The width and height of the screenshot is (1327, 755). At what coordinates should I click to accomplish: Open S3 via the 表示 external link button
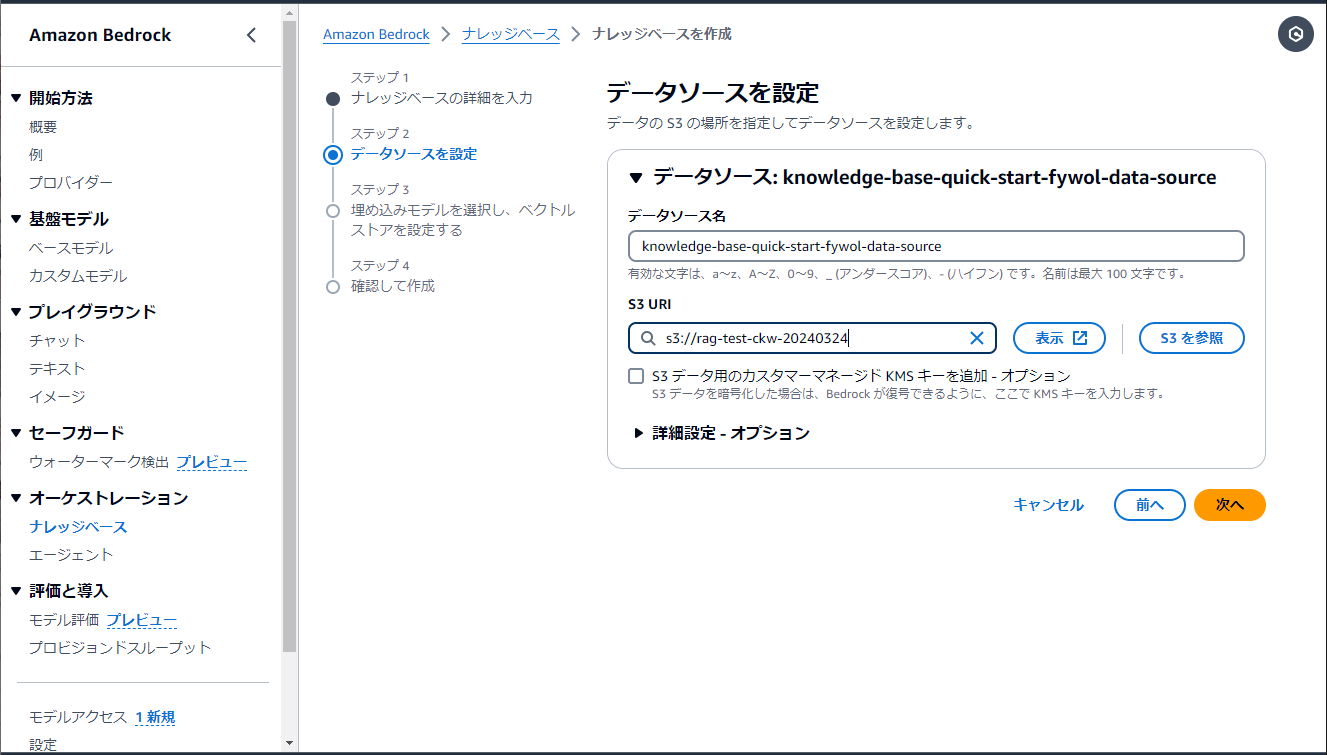pos(1059,338)
